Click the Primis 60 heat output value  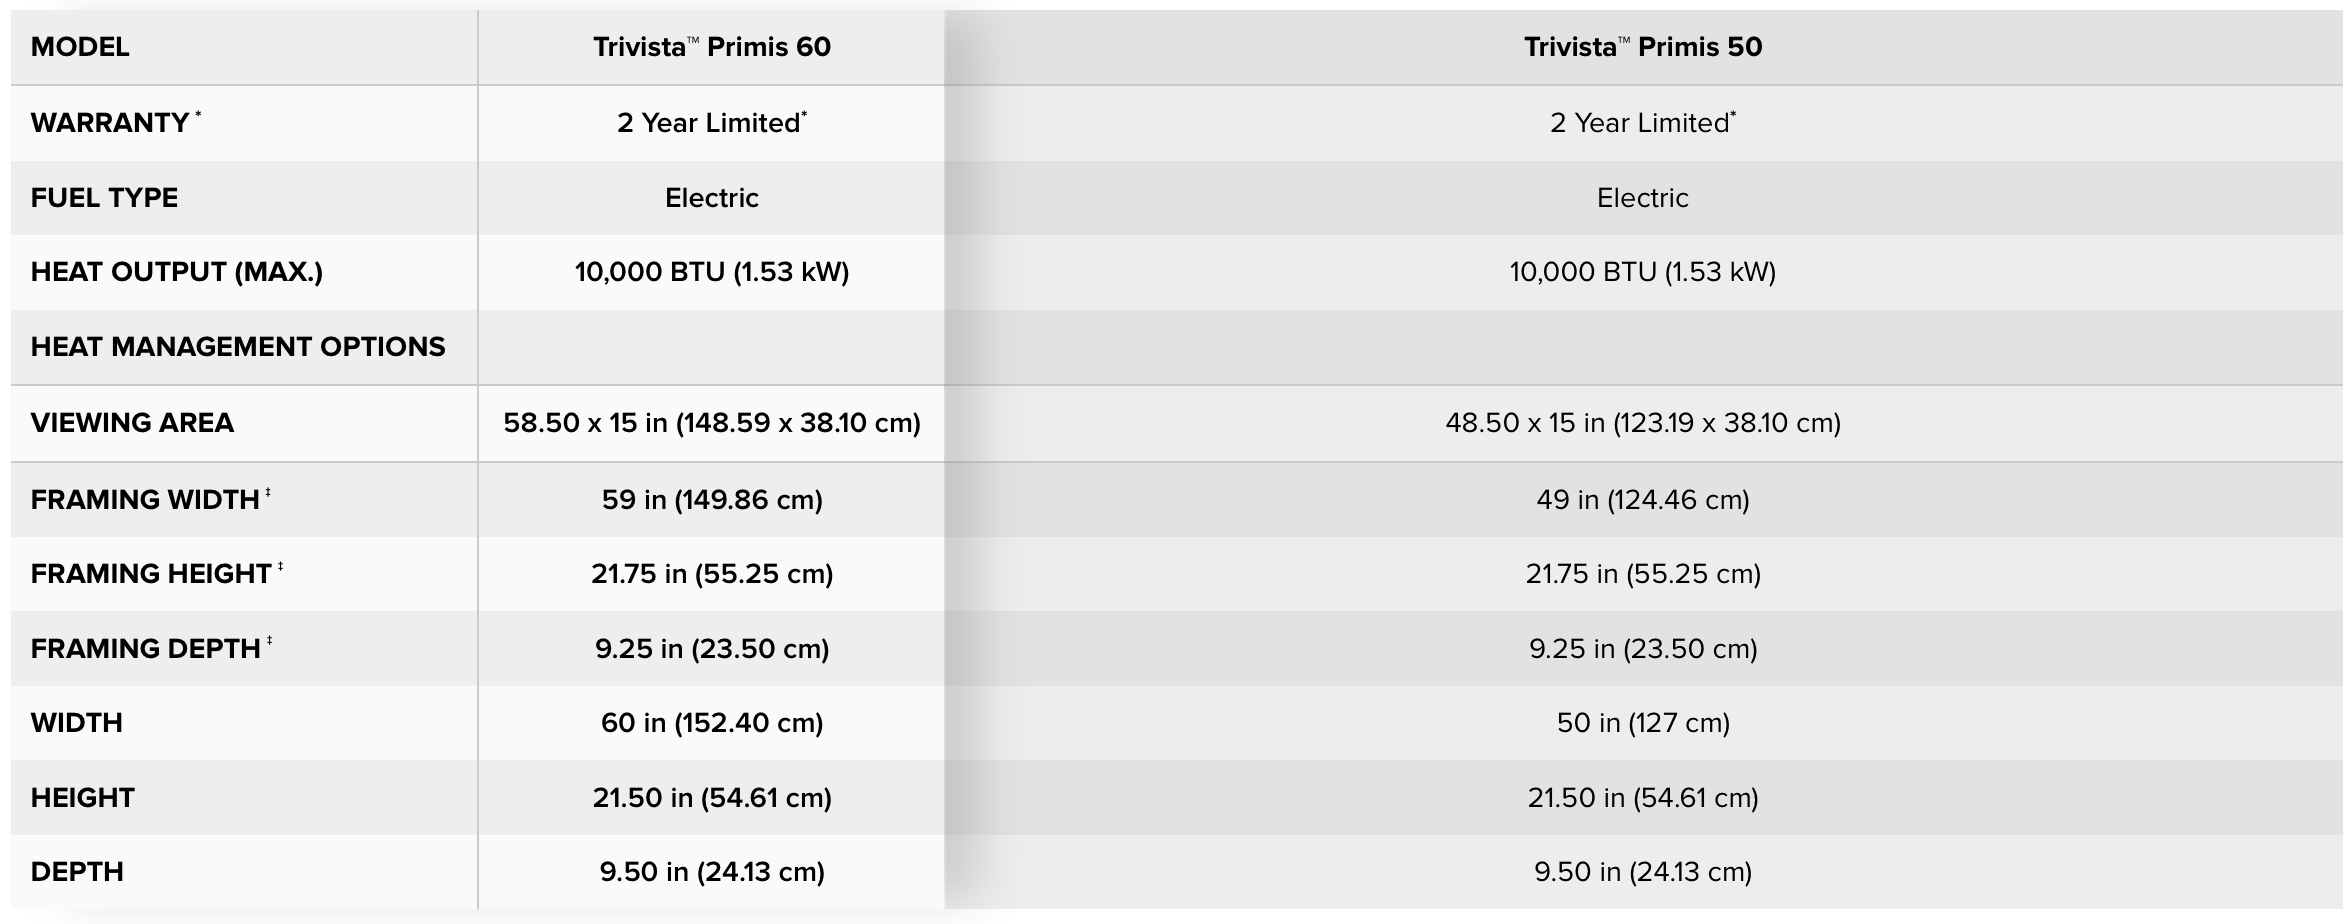click(x=711, y=272)
